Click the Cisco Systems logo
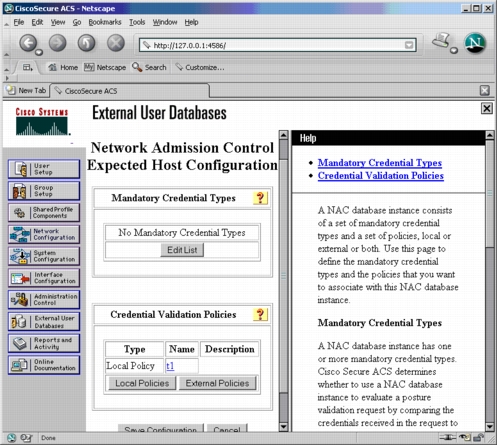This screenshot has height=447, width=499. click(42, 122)
